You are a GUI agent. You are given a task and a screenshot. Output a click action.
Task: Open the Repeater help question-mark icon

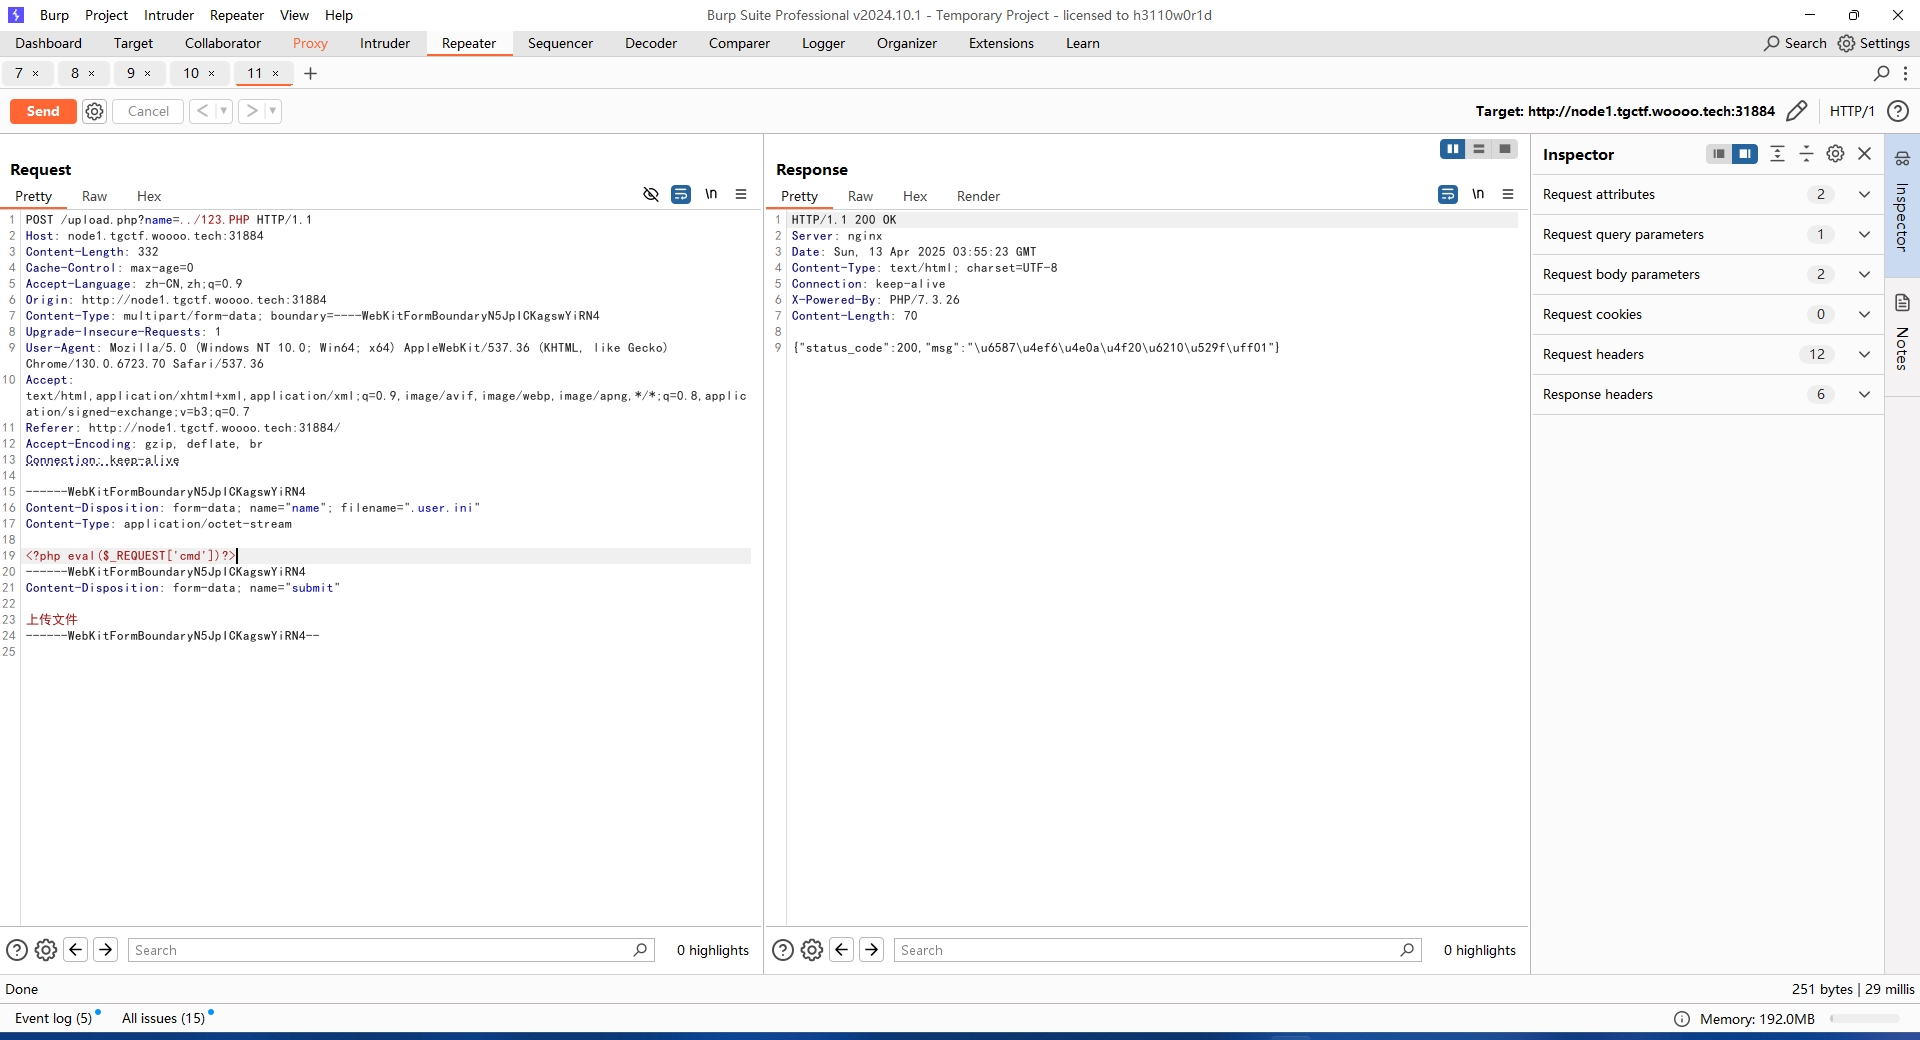1898,111
